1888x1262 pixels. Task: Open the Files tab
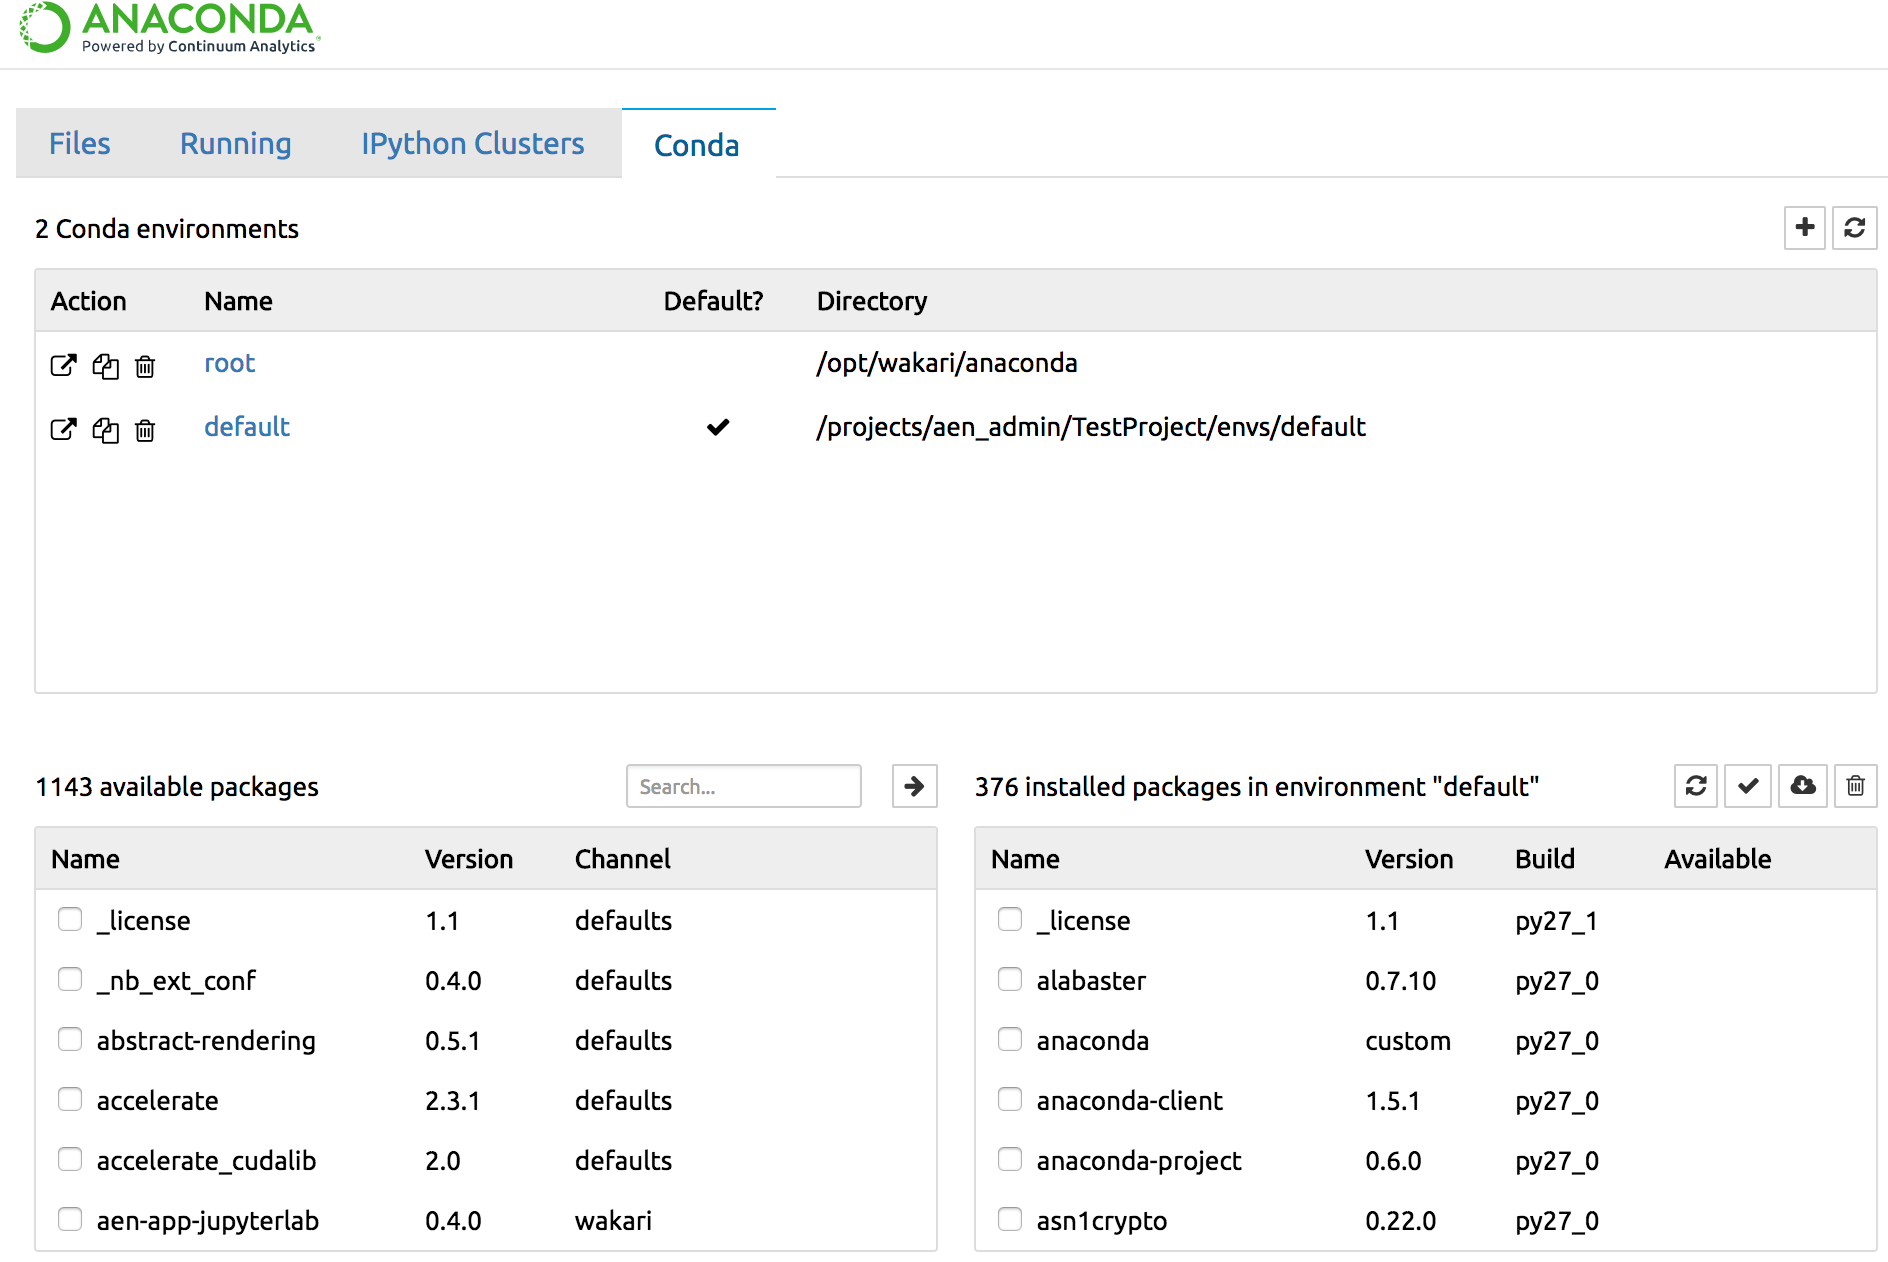click(x=80, y=143)
